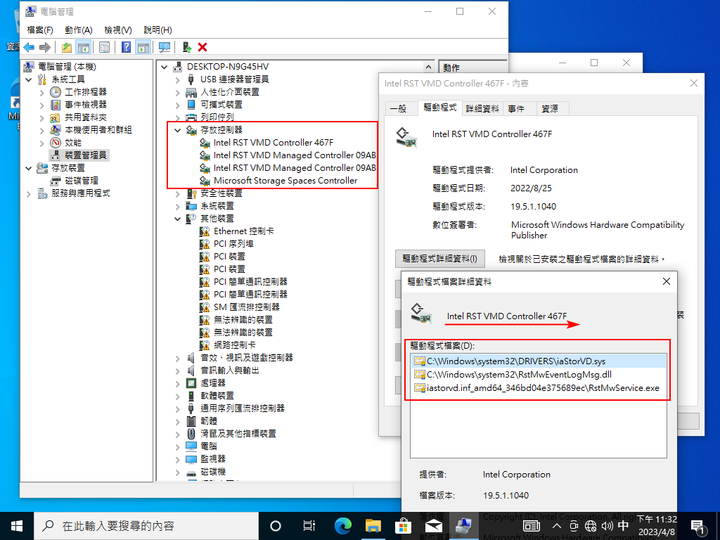720x540 pixels.
Task: Open the Mail app from the taskbar
Action: click(x=433, y=526)
